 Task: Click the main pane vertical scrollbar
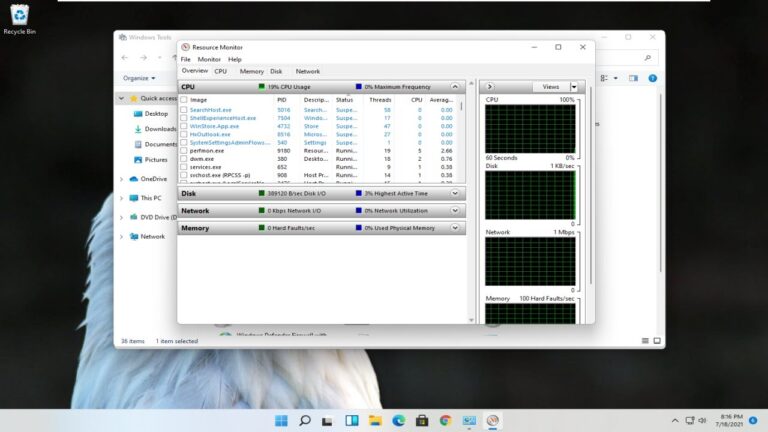coord(471,202)
